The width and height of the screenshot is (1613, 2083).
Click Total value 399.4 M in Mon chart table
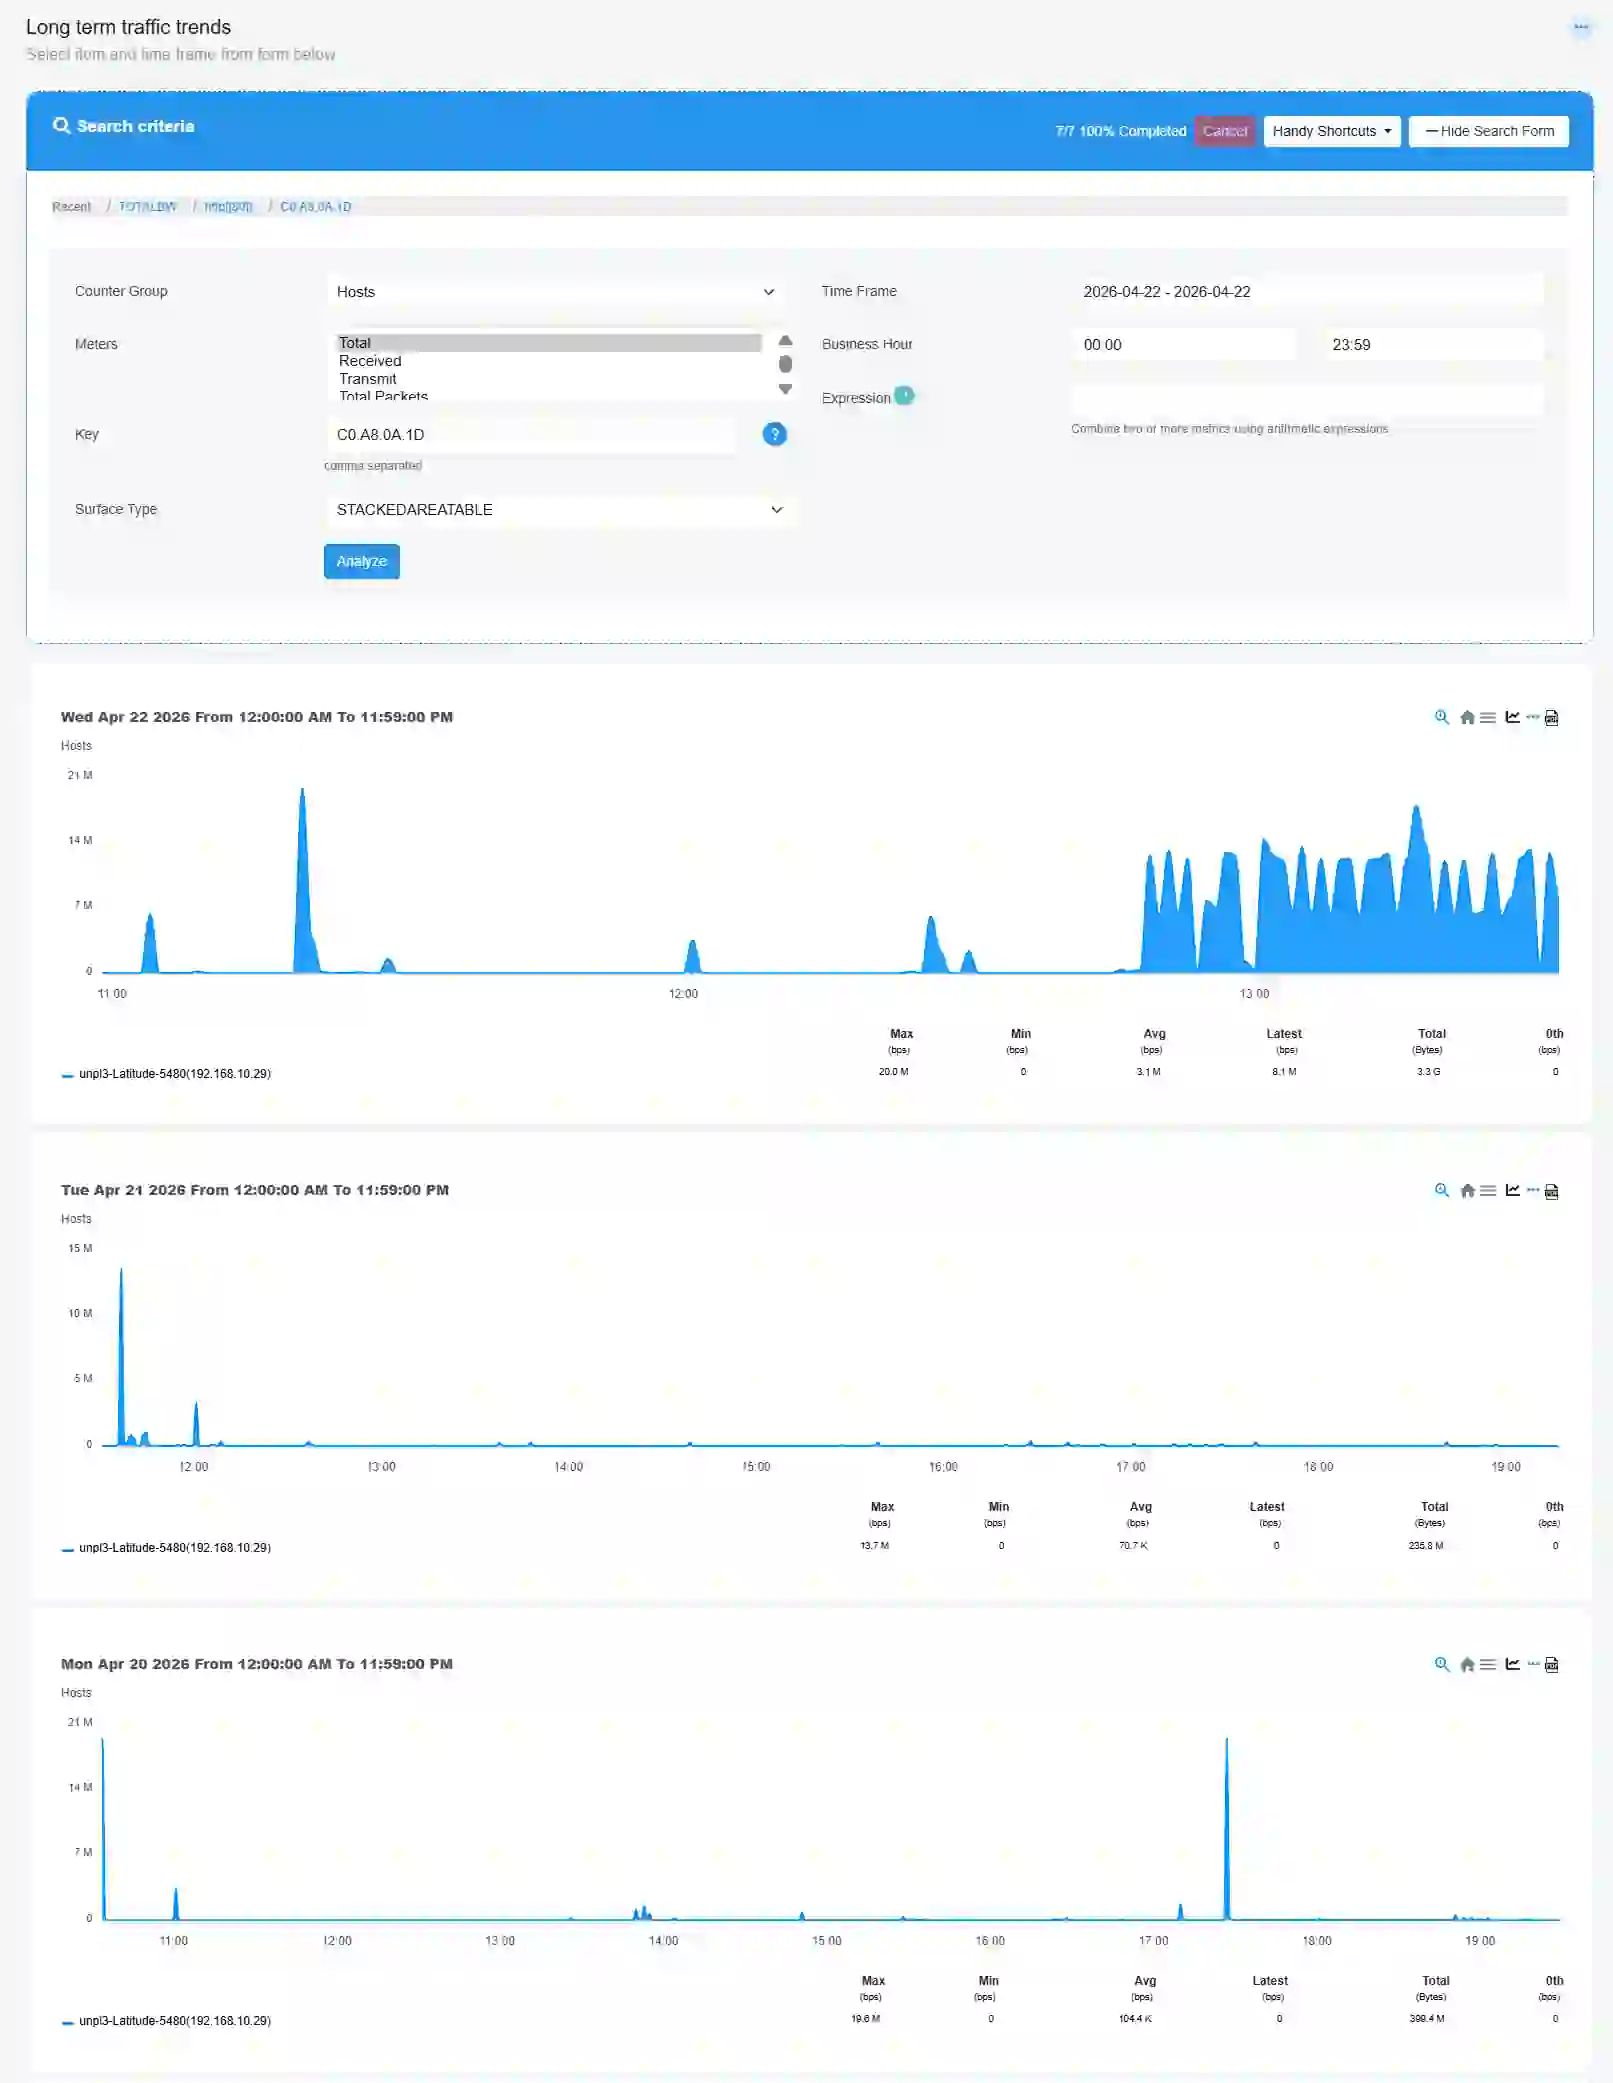click(1426, 2019)
